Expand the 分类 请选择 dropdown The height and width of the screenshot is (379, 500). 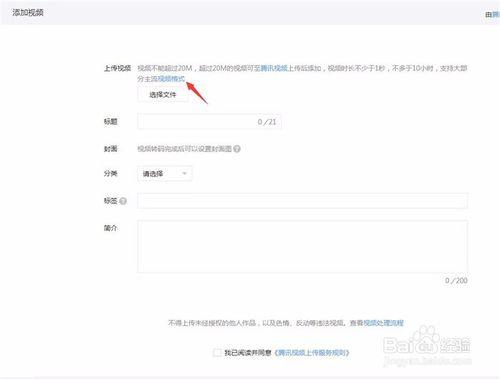pos(165,174)
